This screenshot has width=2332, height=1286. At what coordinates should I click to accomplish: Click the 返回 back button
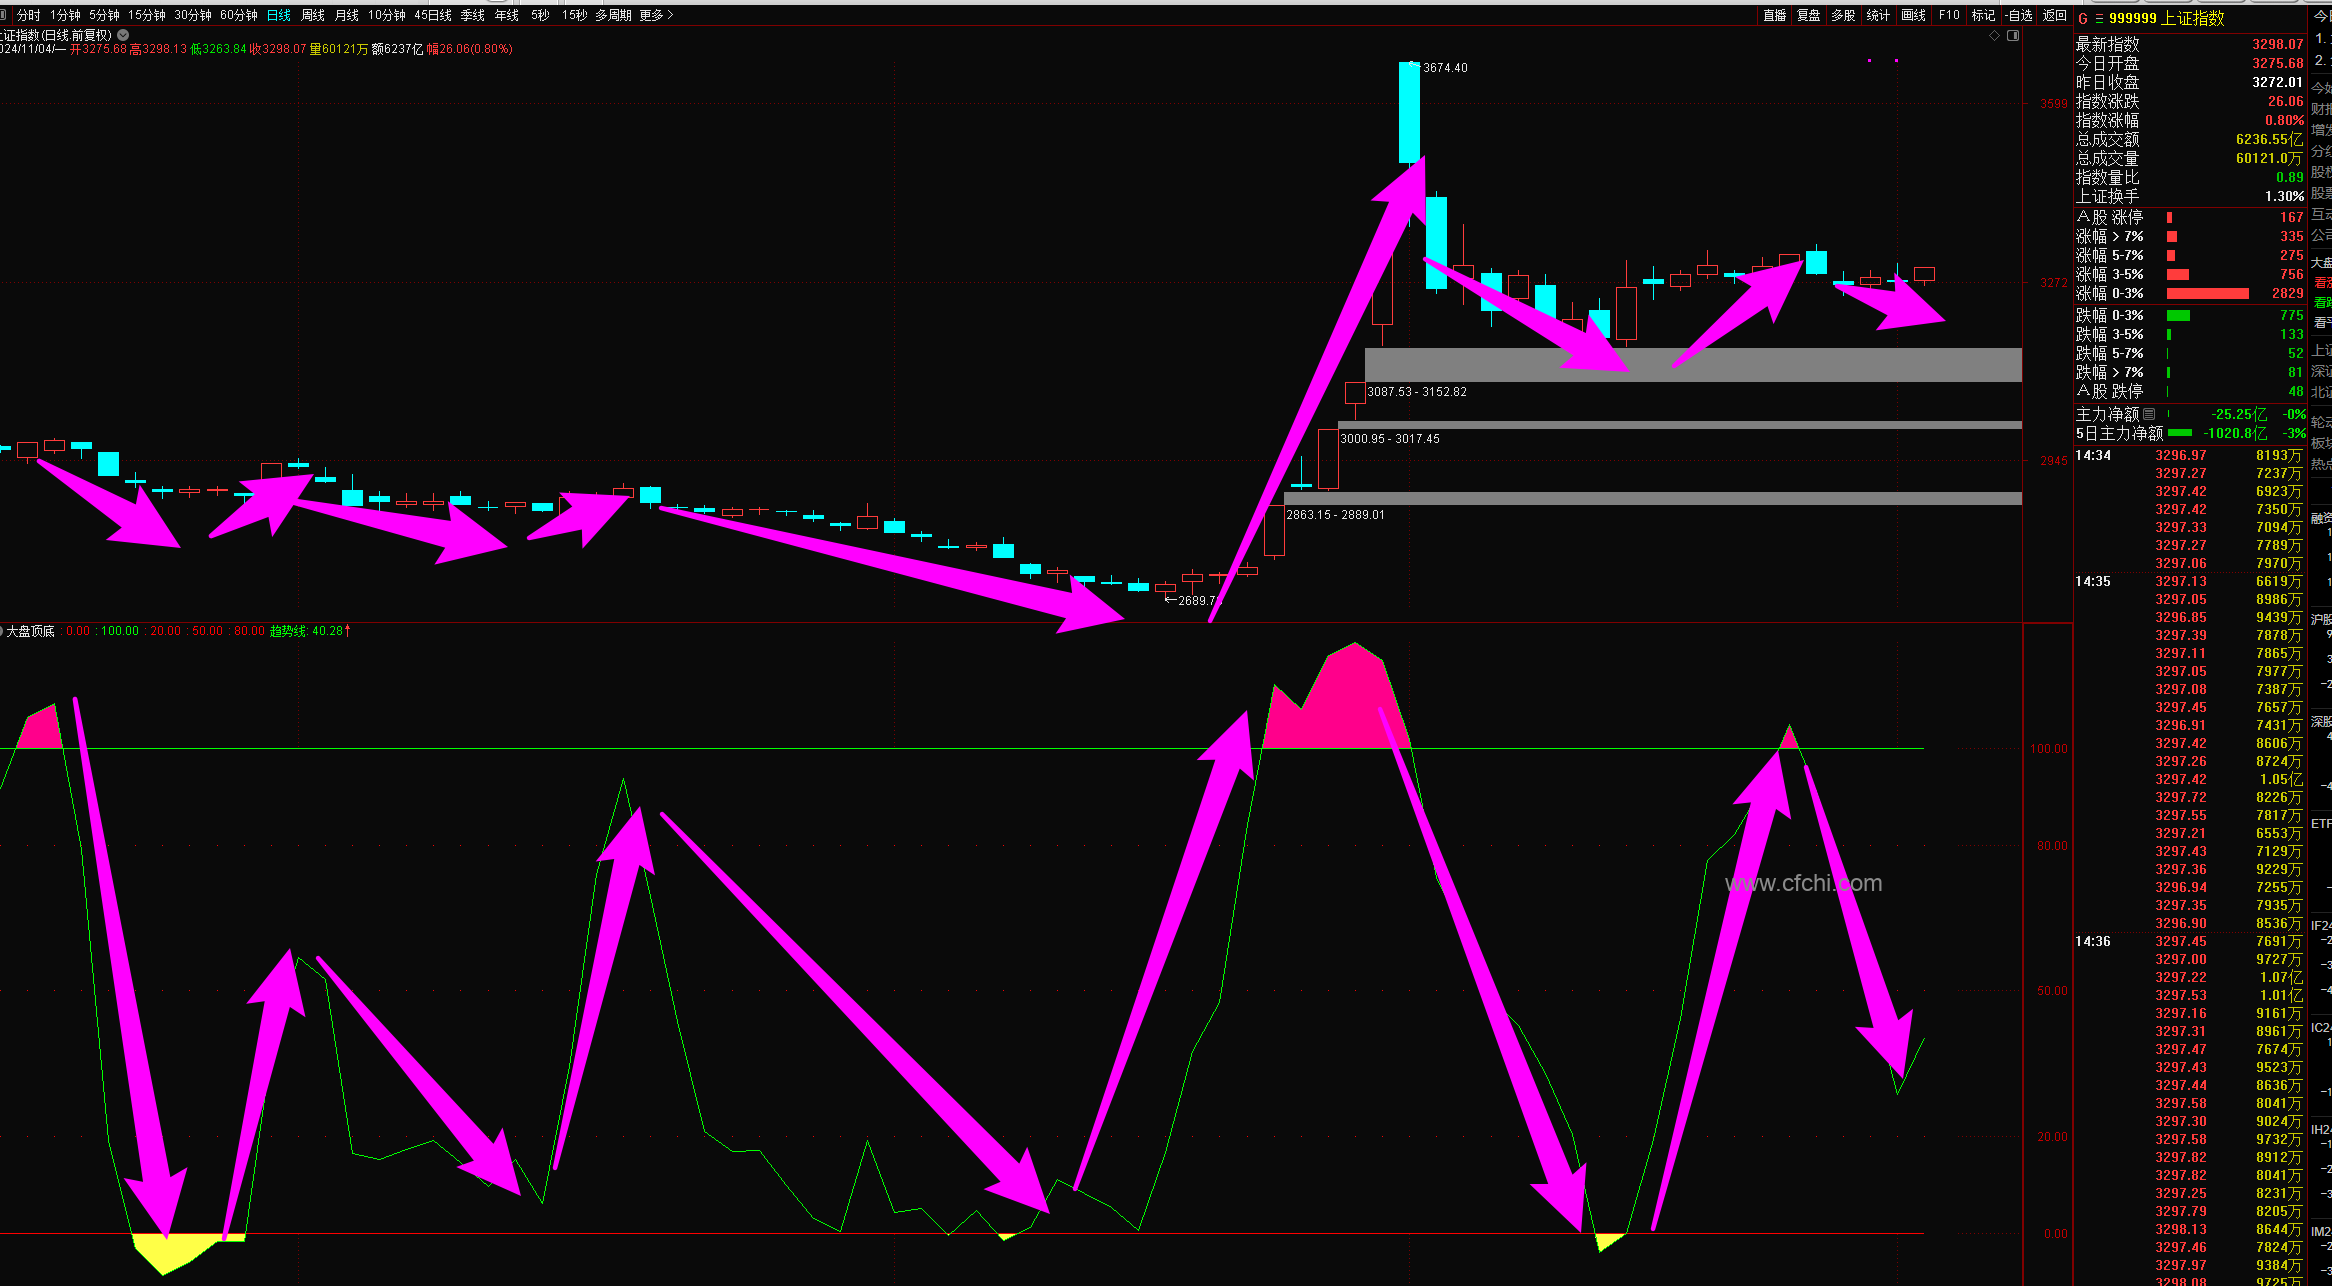tap(2054, 15)
